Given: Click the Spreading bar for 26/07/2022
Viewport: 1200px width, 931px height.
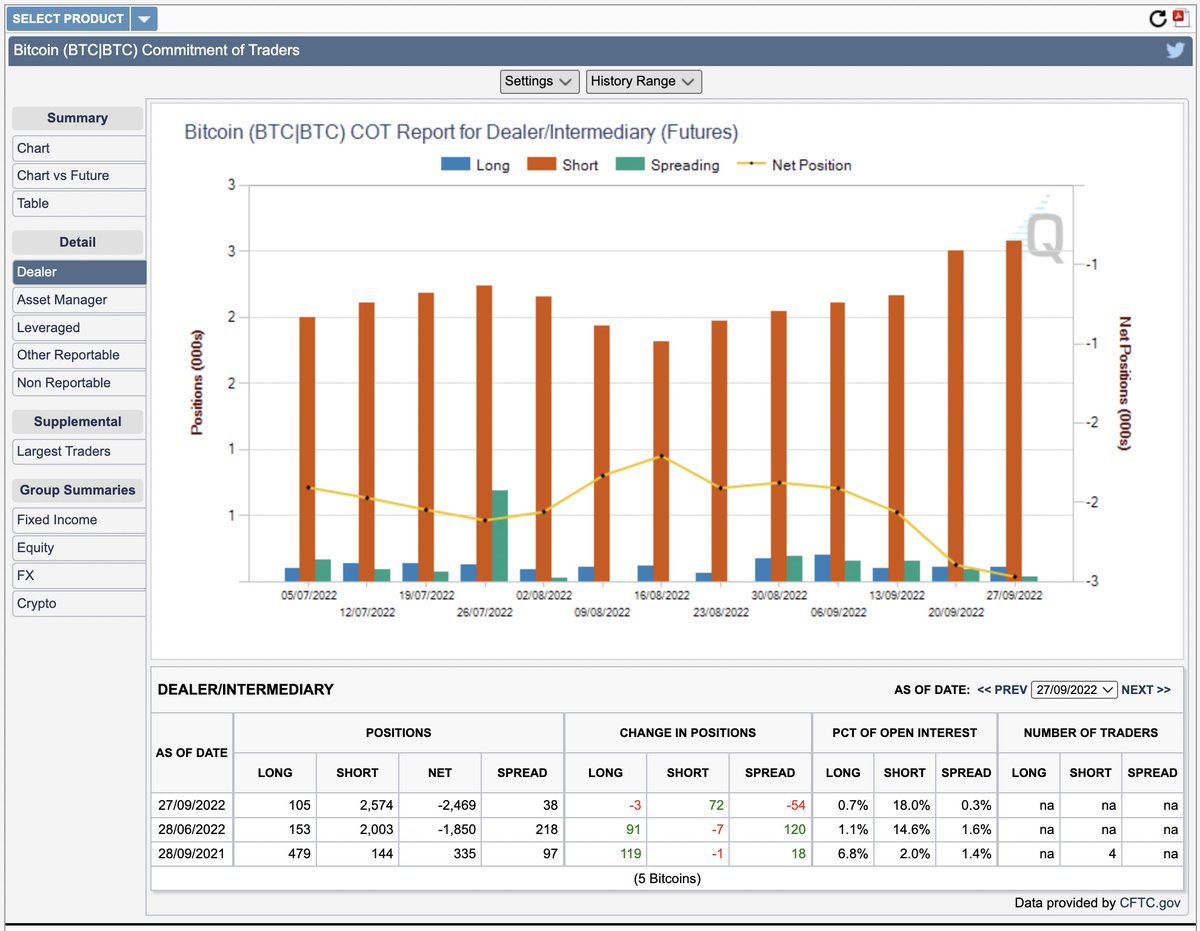Looking at the screenshot, I should [500, 536].
